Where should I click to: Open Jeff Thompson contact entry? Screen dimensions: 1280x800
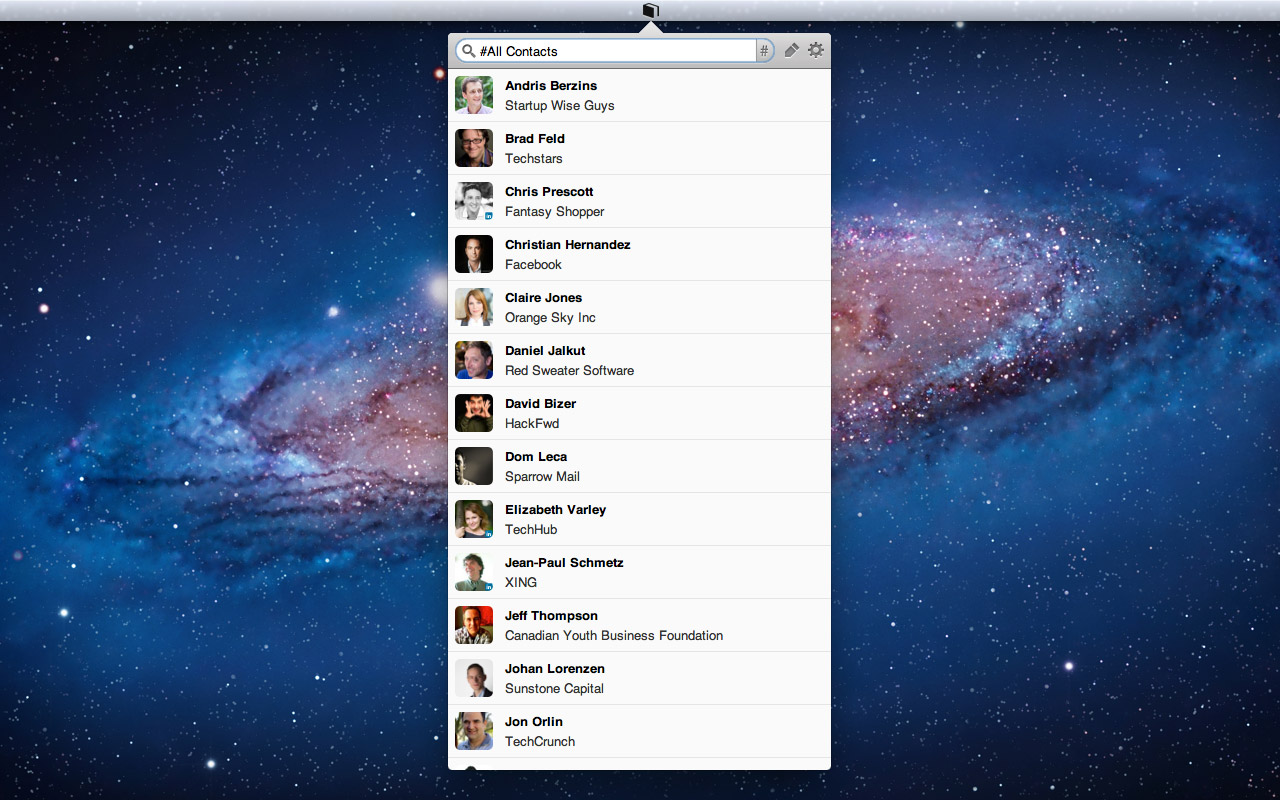(639, 625)
